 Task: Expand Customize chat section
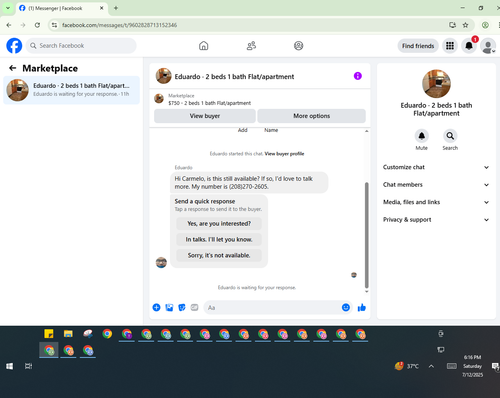coord(436,167)
